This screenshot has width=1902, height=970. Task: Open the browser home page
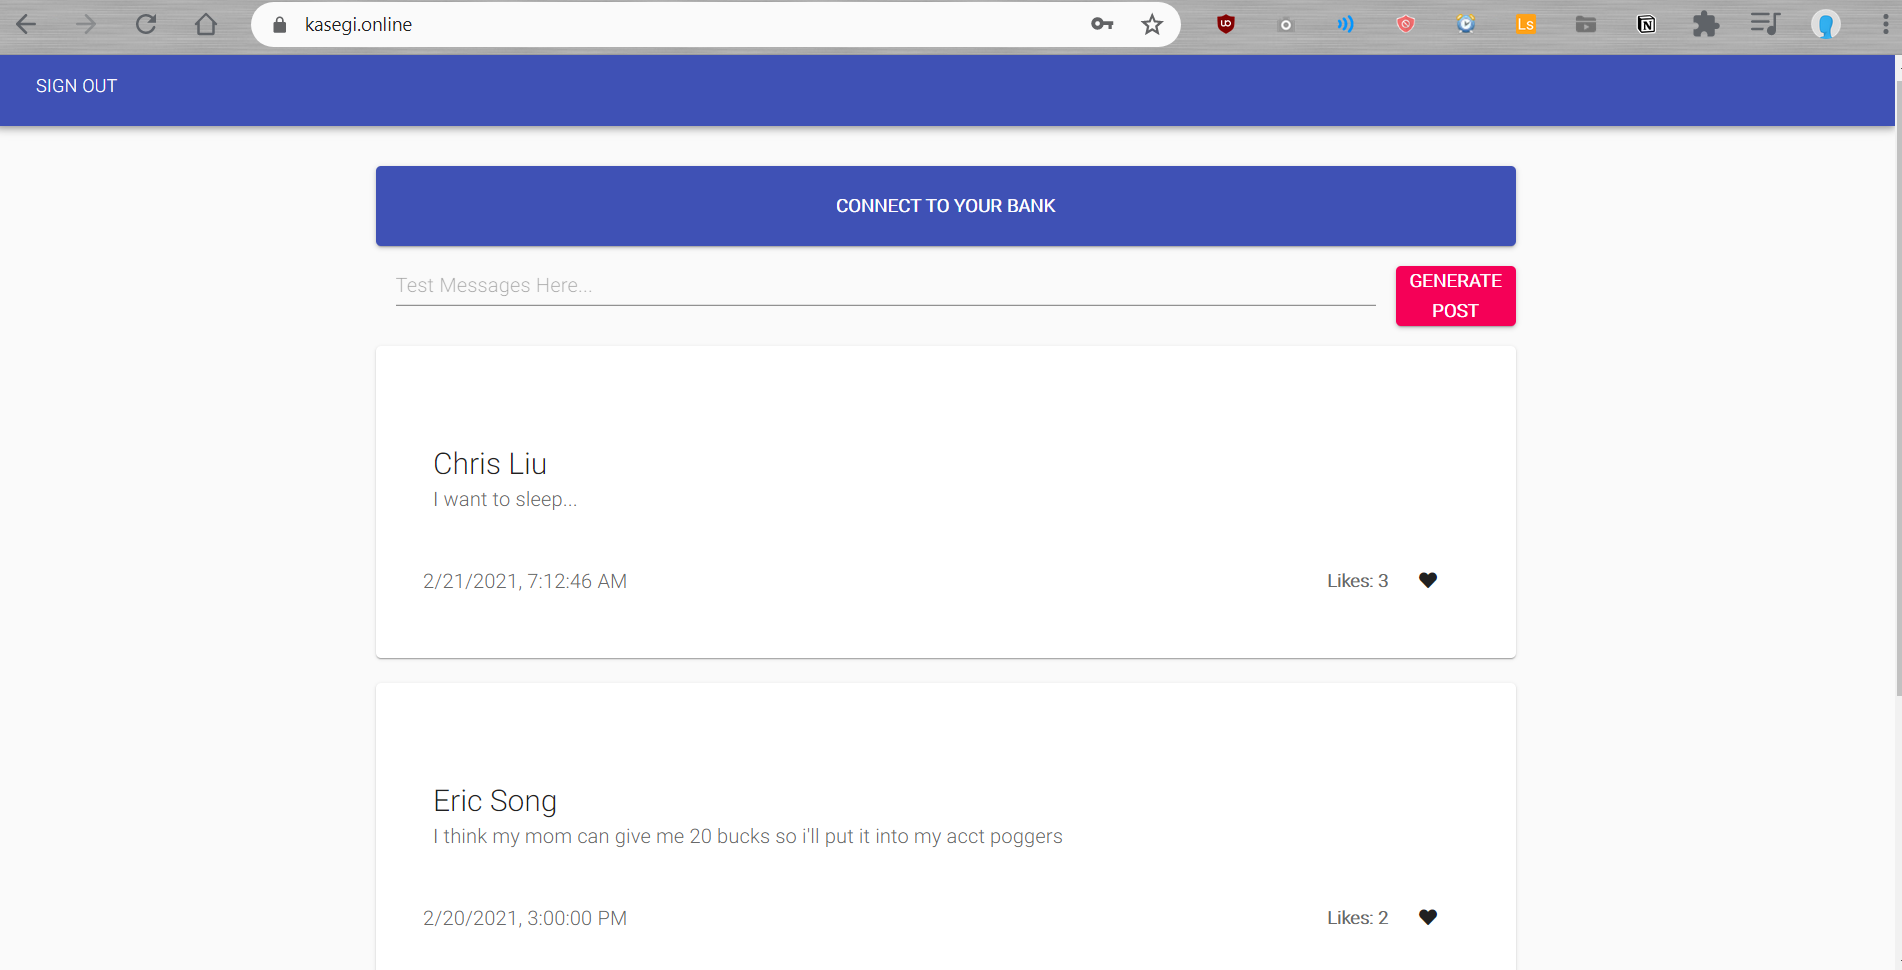pyautogui.click(x=206, y=24)
